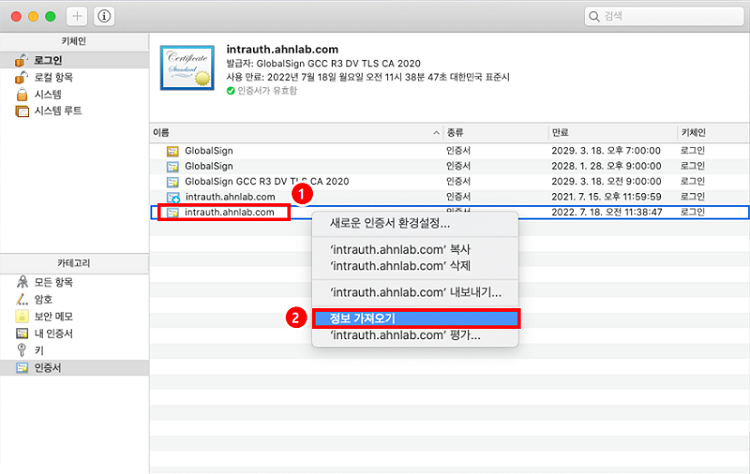Click the plus add keychain item button
The width and height of the screenshot is (750, 474).
point(77,16)
